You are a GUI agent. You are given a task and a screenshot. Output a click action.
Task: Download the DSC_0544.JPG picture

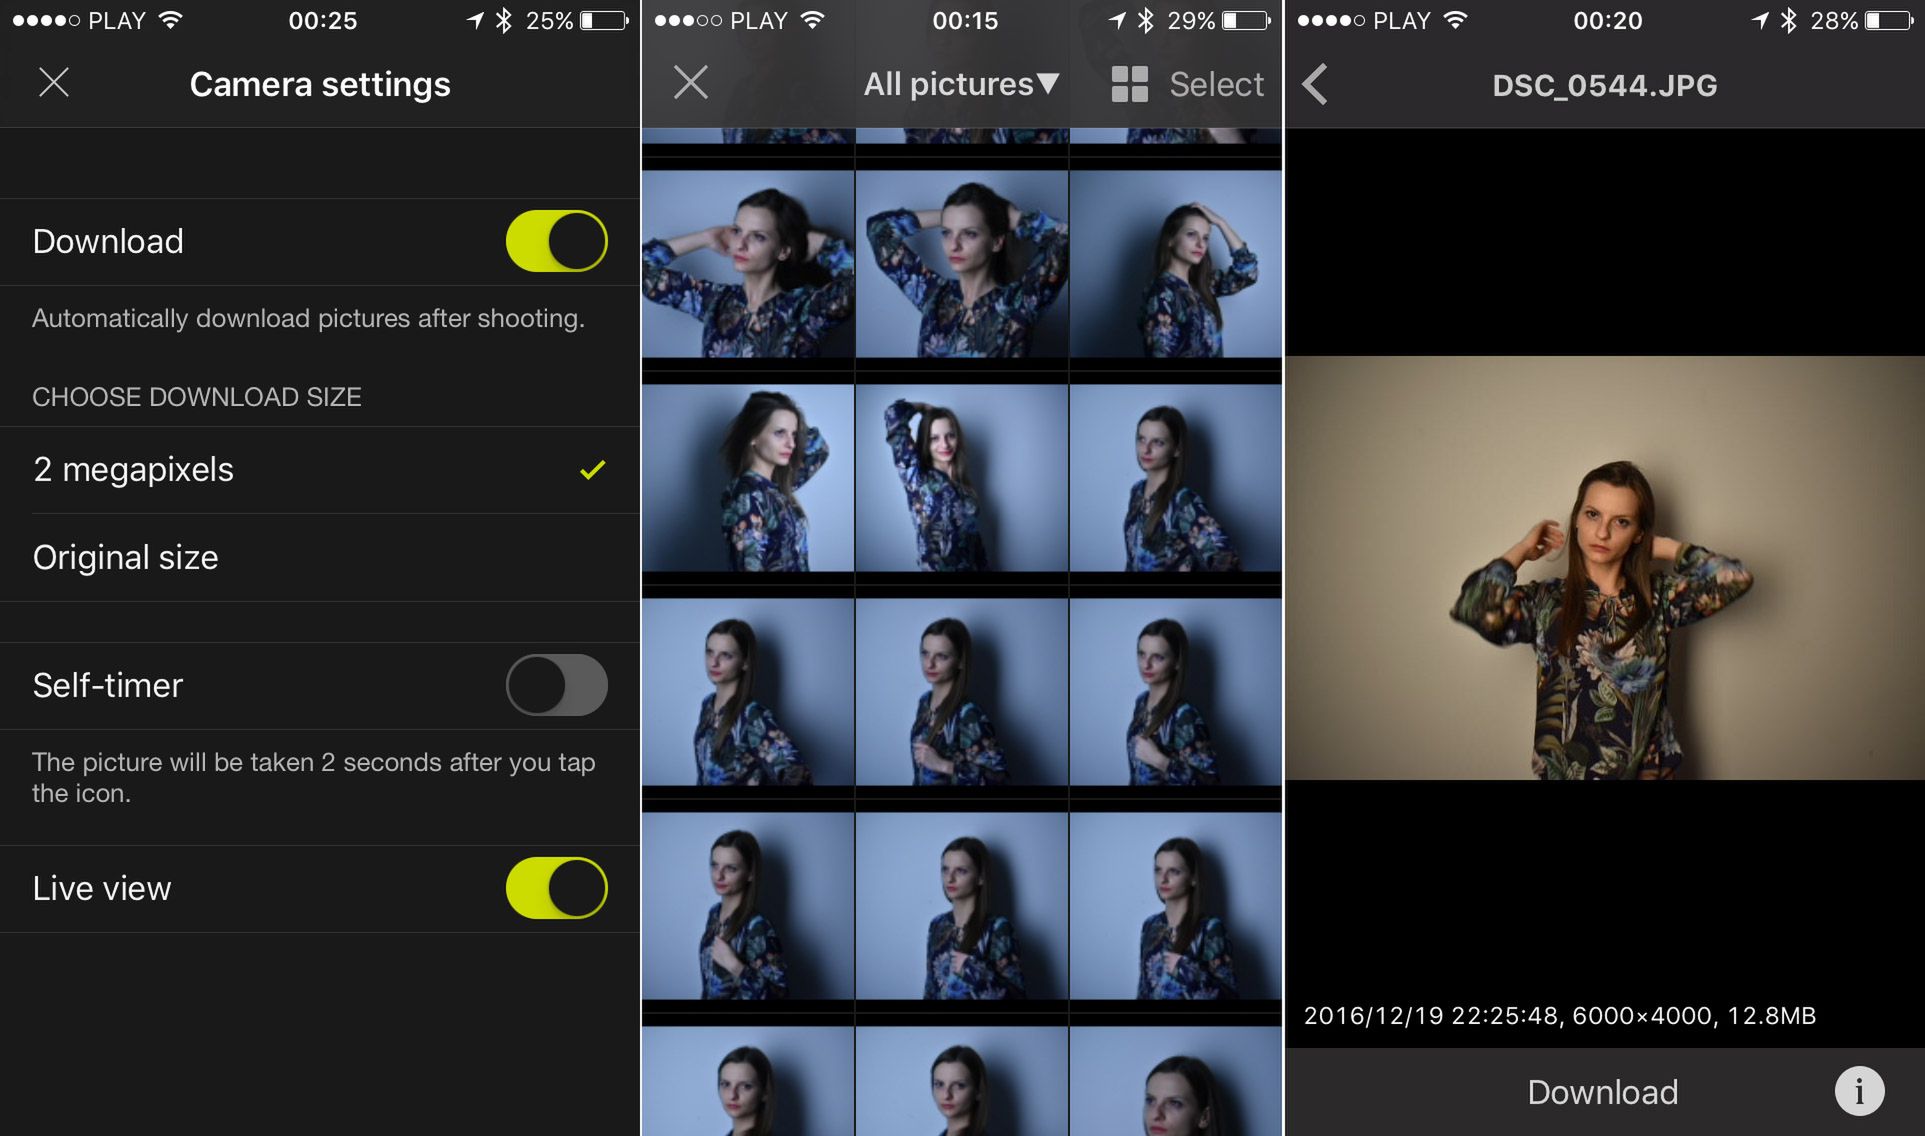pos(1602,1092)
